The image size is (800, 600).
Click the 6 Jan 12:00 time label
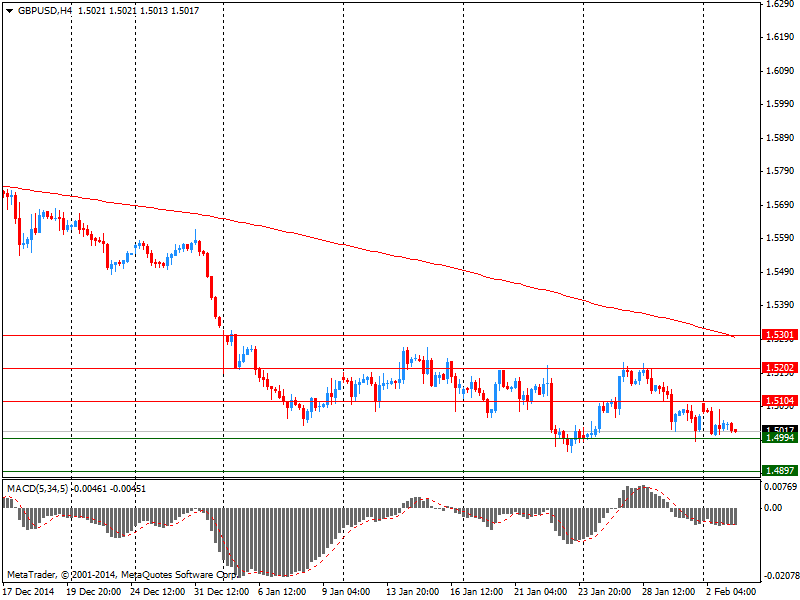(283, 592)
